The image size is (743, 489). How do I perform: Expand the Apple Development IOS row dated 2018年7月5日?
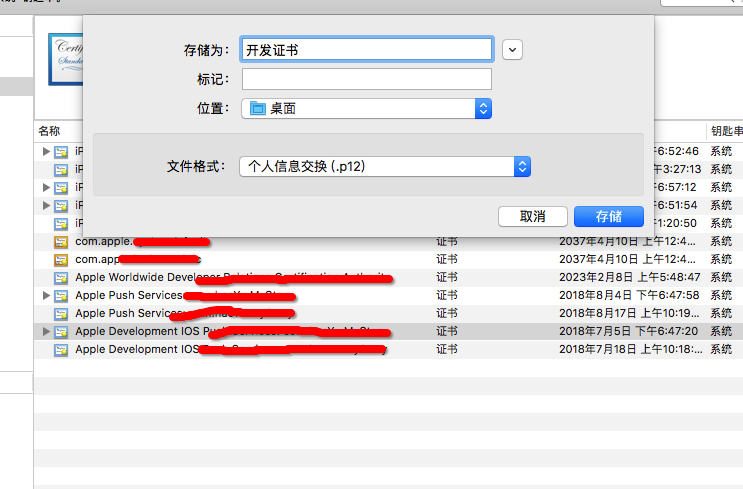[x=46, y=331]
